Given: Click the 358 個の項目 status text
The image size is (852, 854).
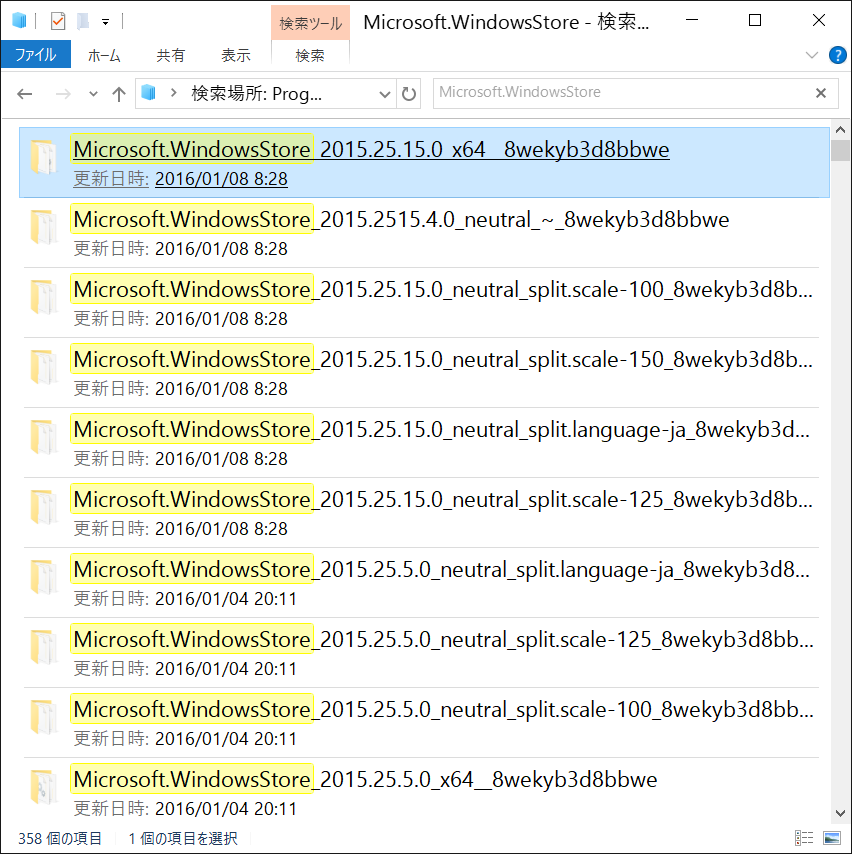Looking at the screenshot, I should tap(60, 838).
